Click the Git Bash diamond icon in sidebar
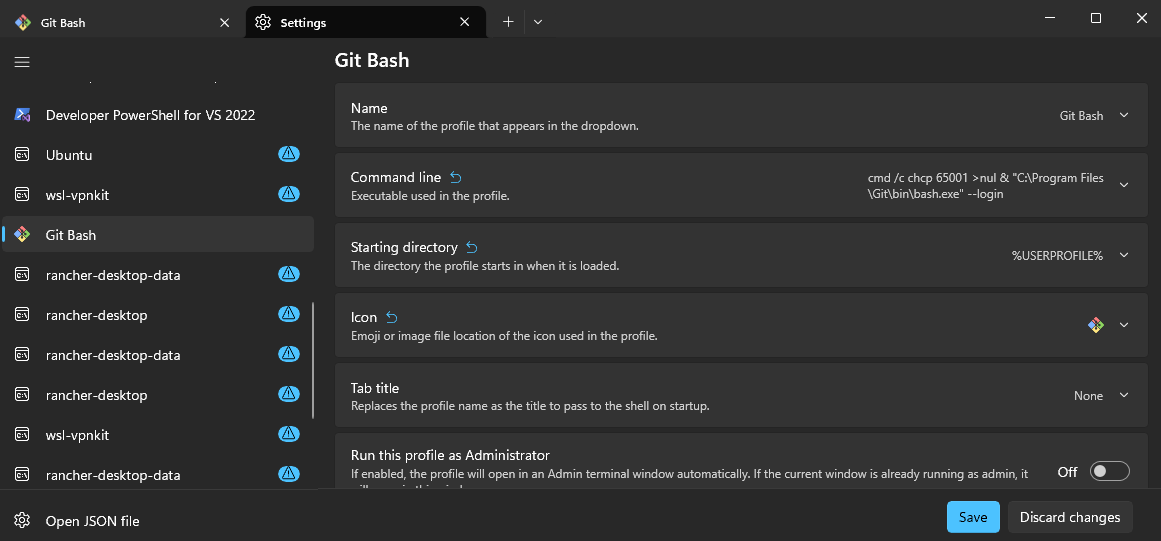This screenshot has height=541, width=1161. coord(22,235)
